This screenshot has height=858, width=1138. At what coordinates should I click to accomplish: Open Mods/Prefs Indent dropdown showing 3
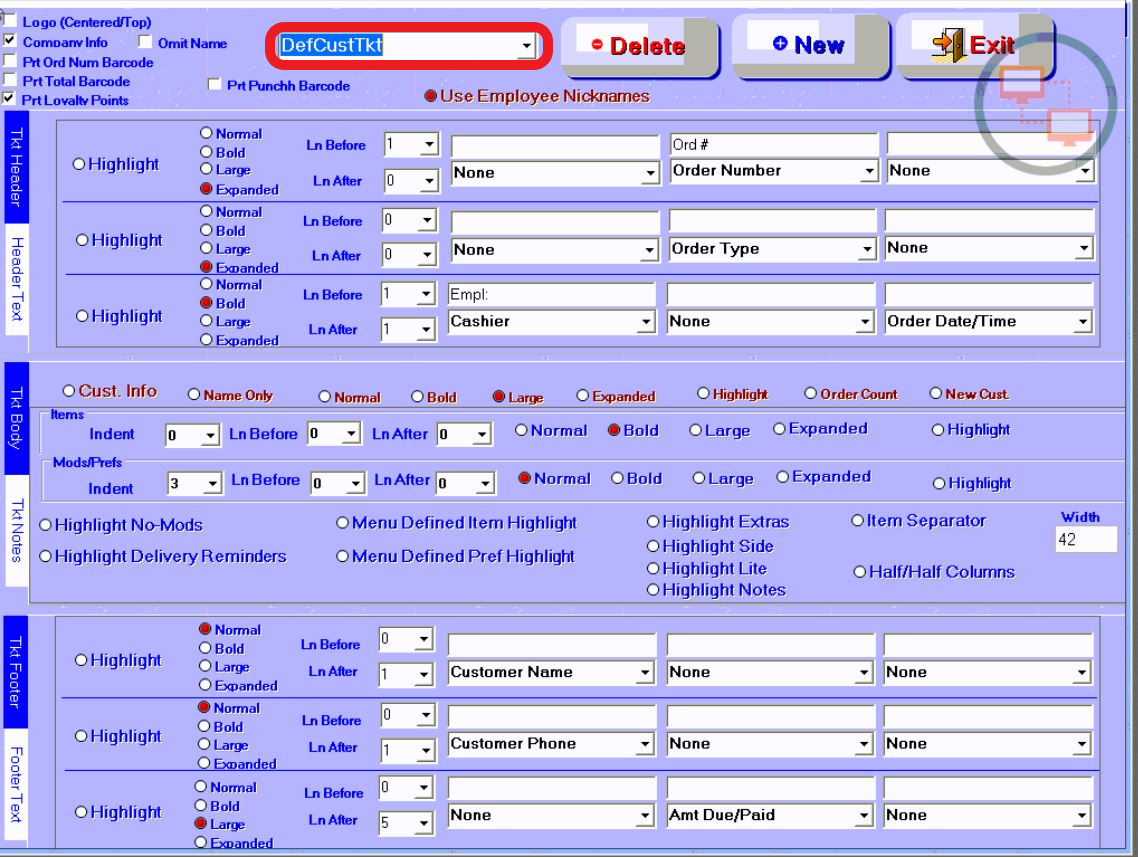tap(212, 483)
